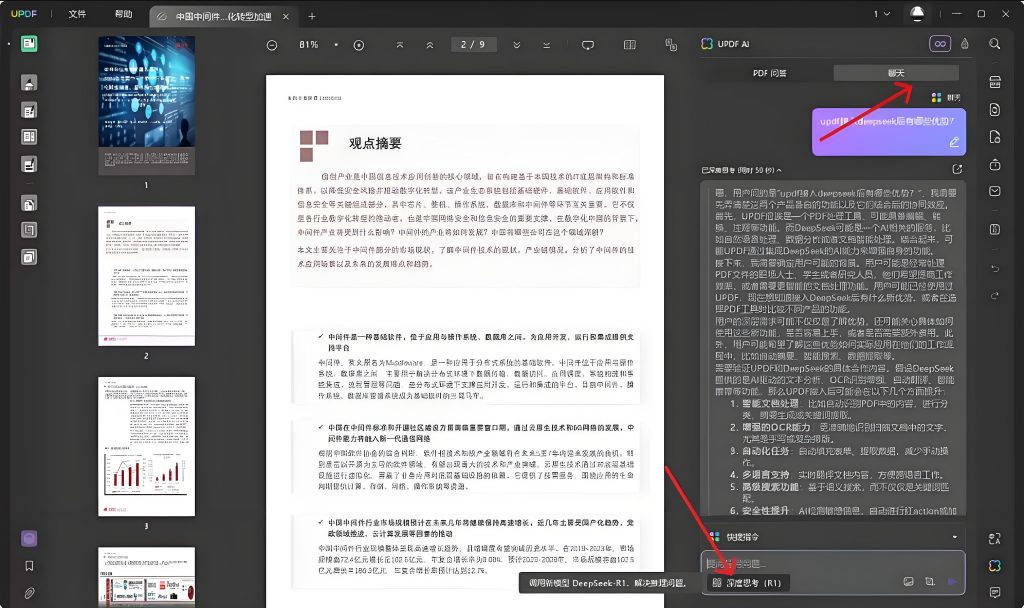Viewport: 1024px width, 608px height.
Task: Click the AI chat input field
Action: click(833, 563)
